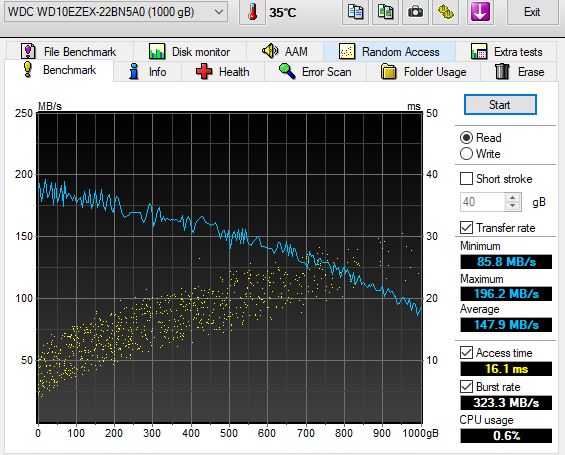This screenshot has width=565, height=455.
Task: Disable the Access time checkbox
Action: (x=466, y=352)
